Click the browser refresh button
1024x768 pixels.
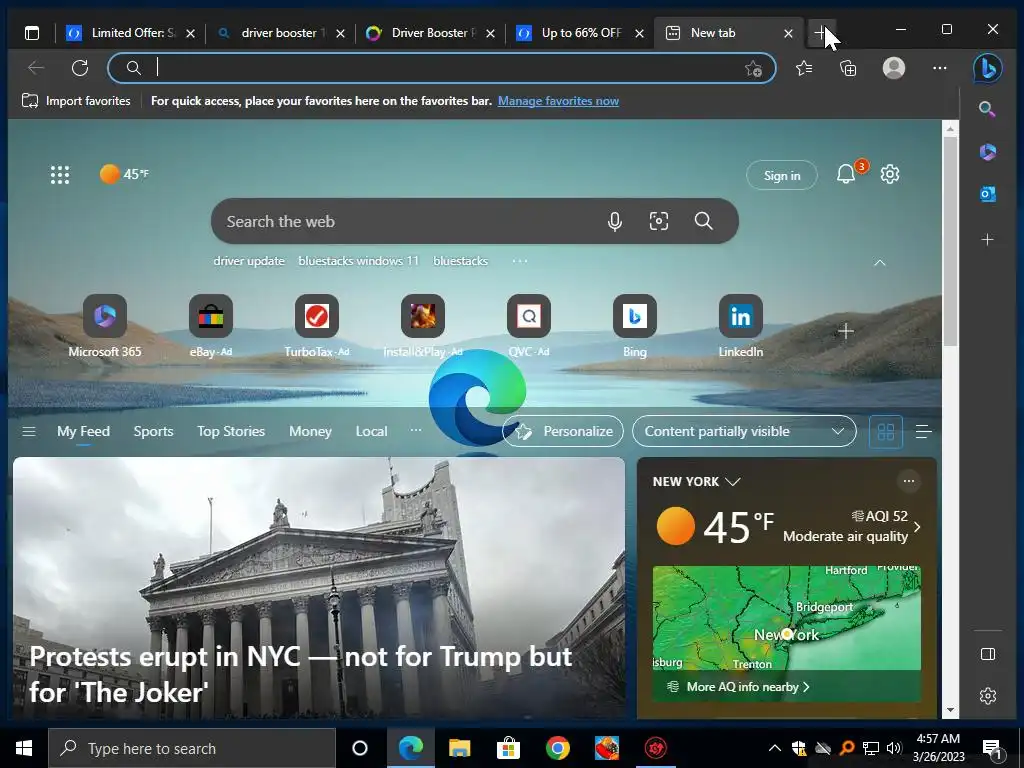[80, 68]
